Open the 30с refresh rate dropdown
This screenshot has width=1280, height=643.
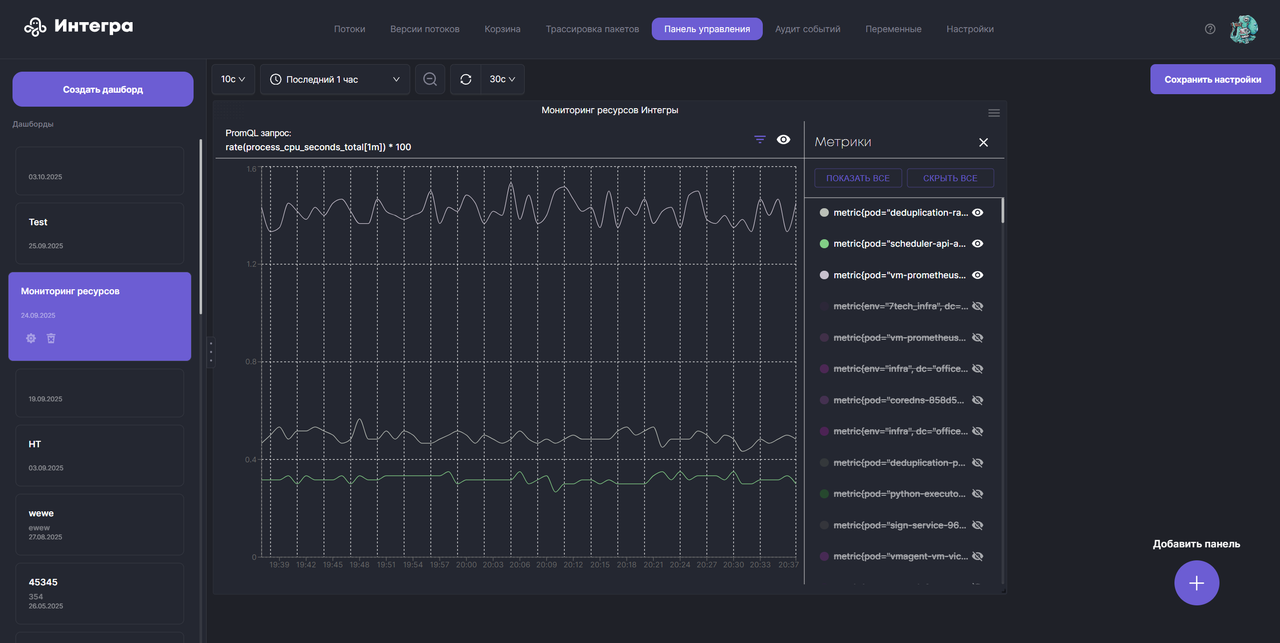pyautogui.click(x=503, y=79)
